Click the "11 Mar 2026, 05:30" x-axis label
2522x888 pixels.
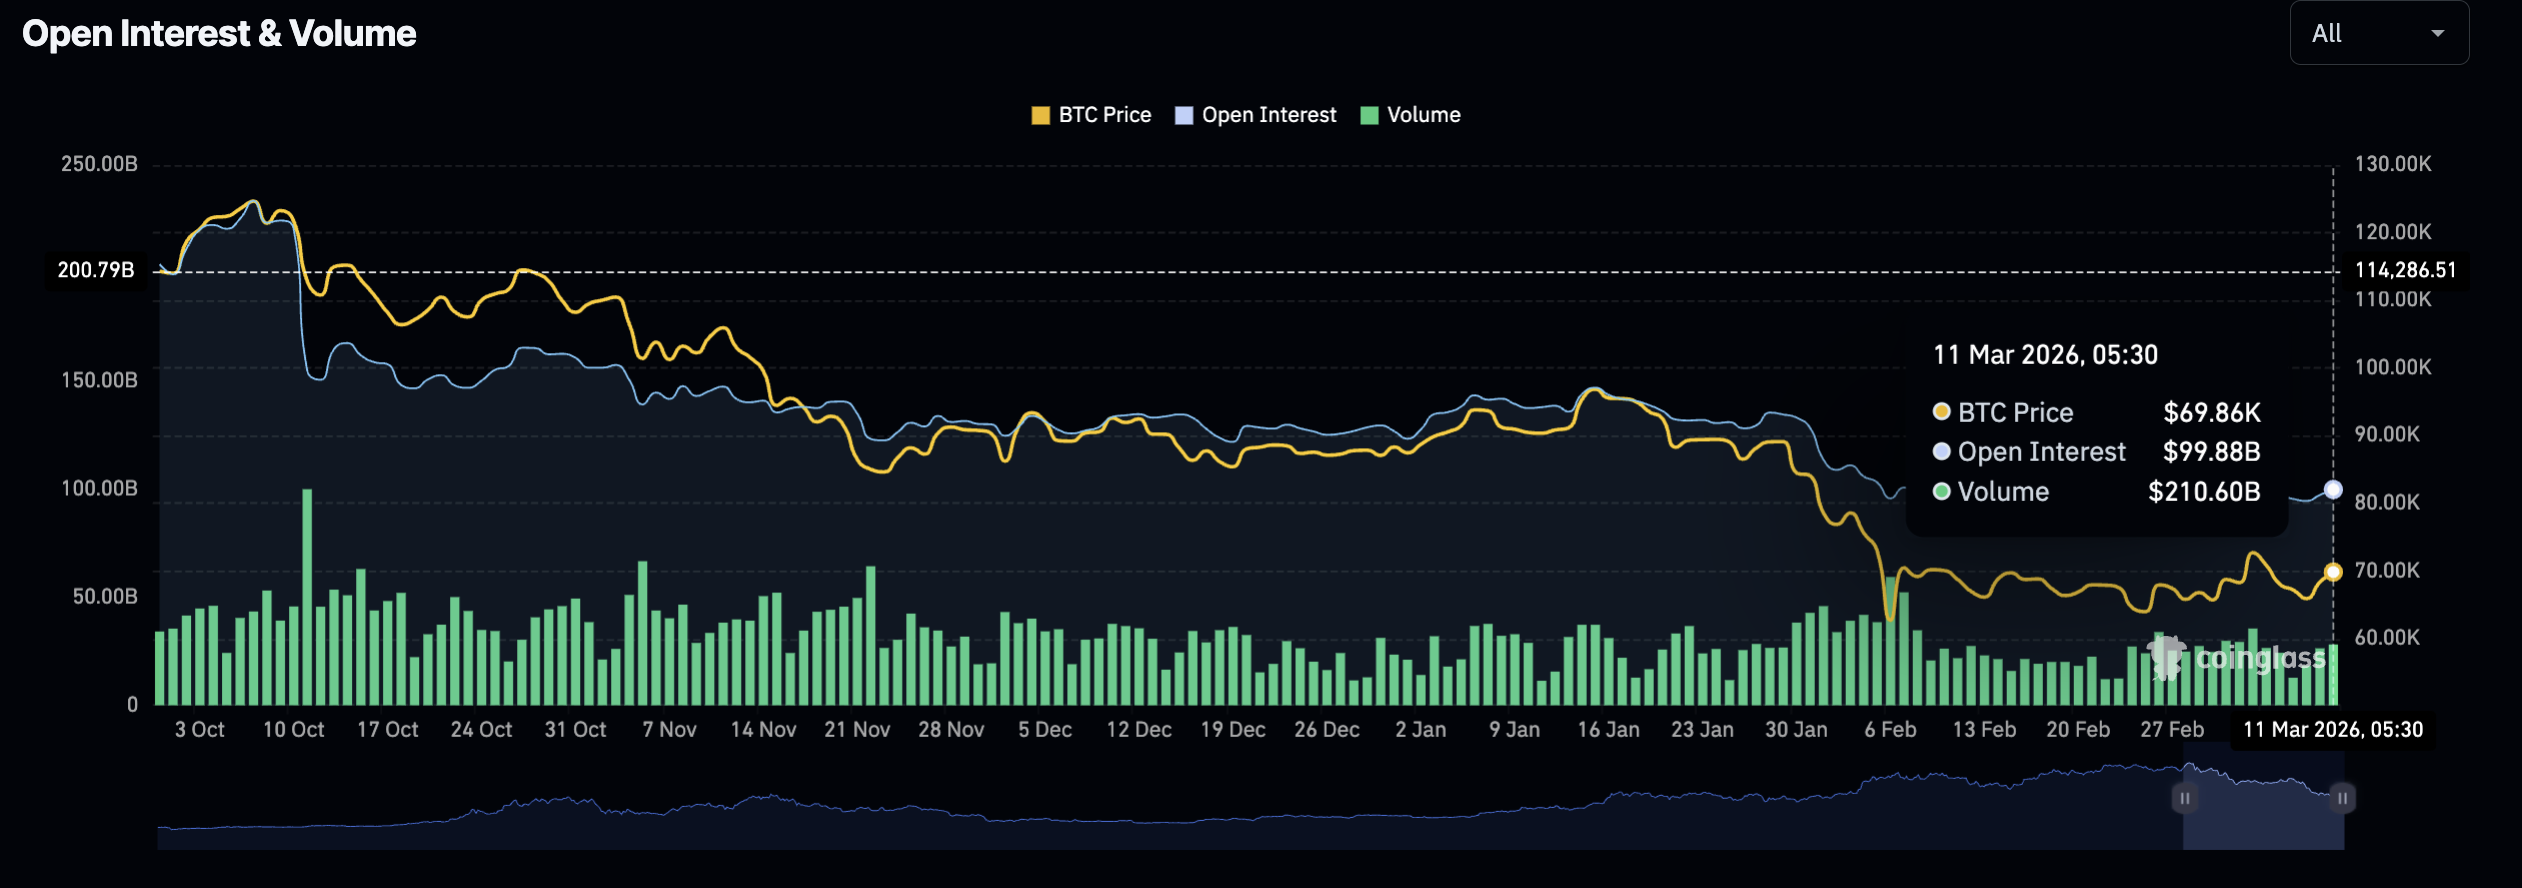point(2333,730)
